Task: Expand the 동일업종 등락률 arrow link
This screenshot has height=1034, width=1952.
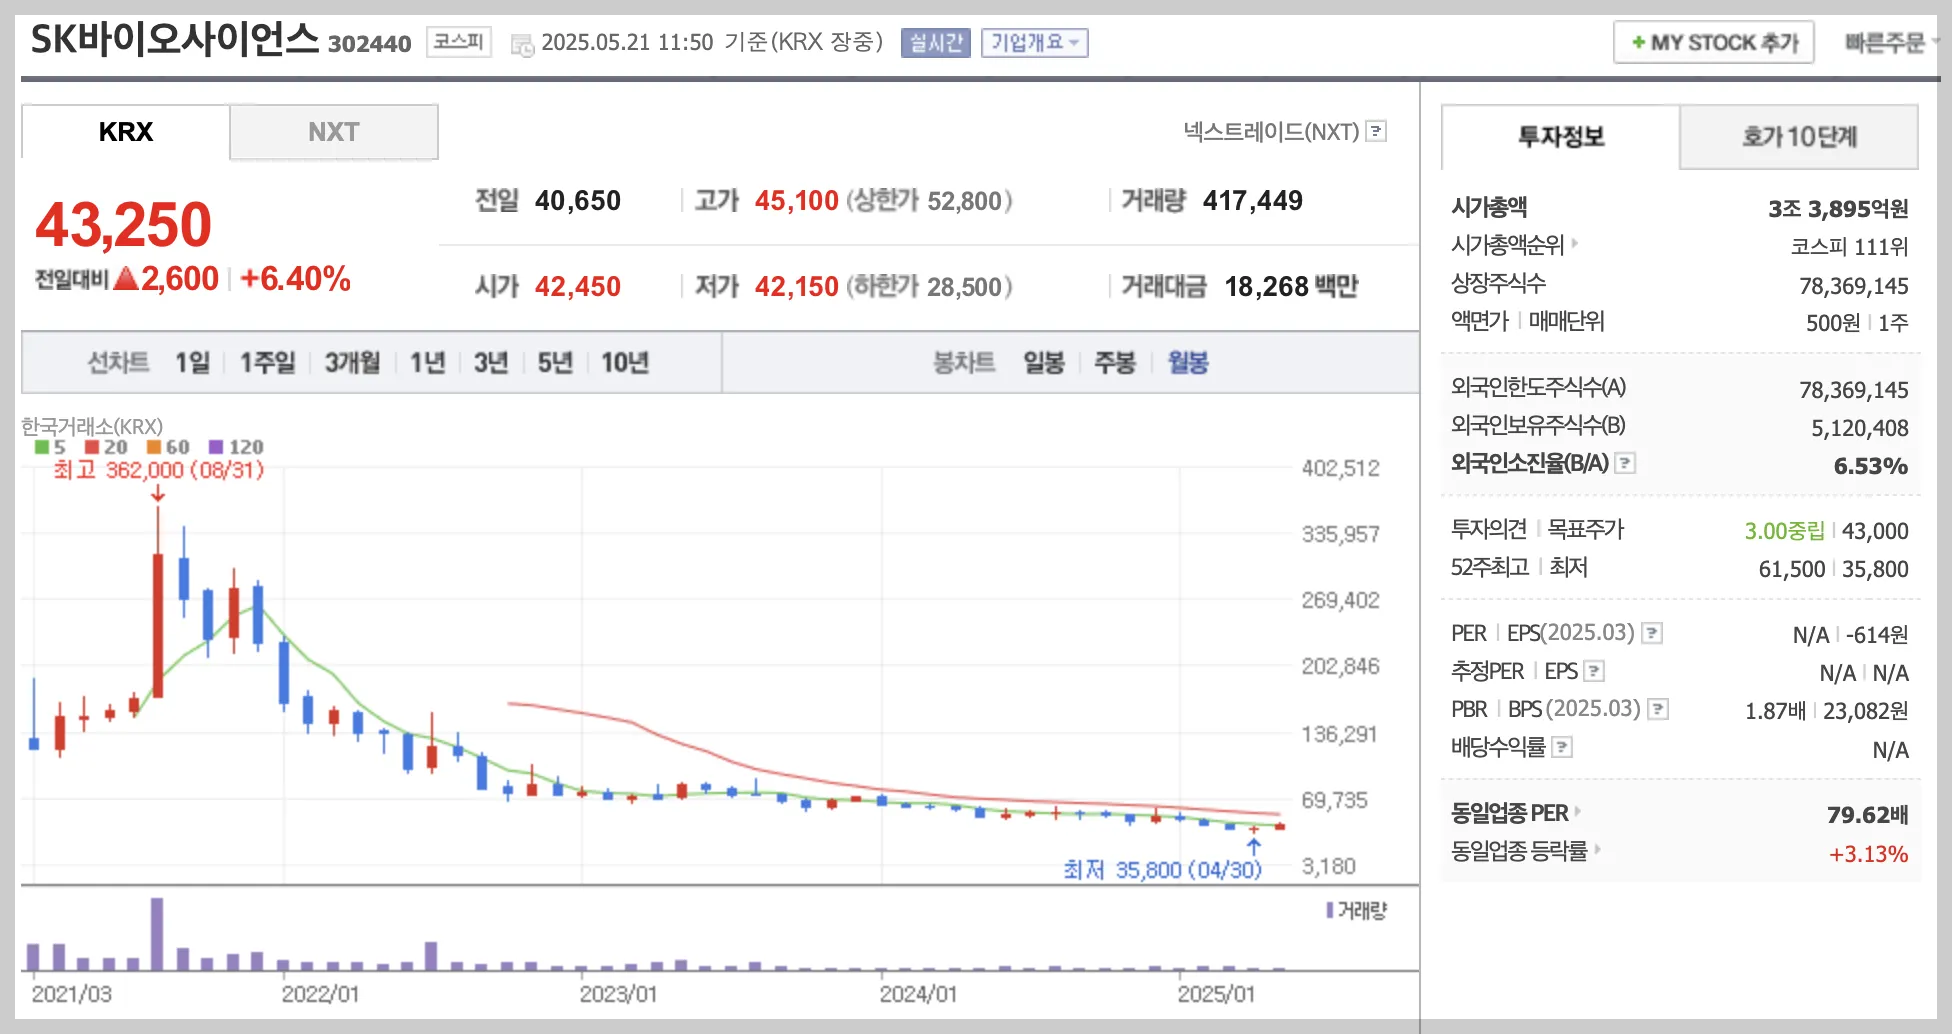Action: tap(1597, 850)
